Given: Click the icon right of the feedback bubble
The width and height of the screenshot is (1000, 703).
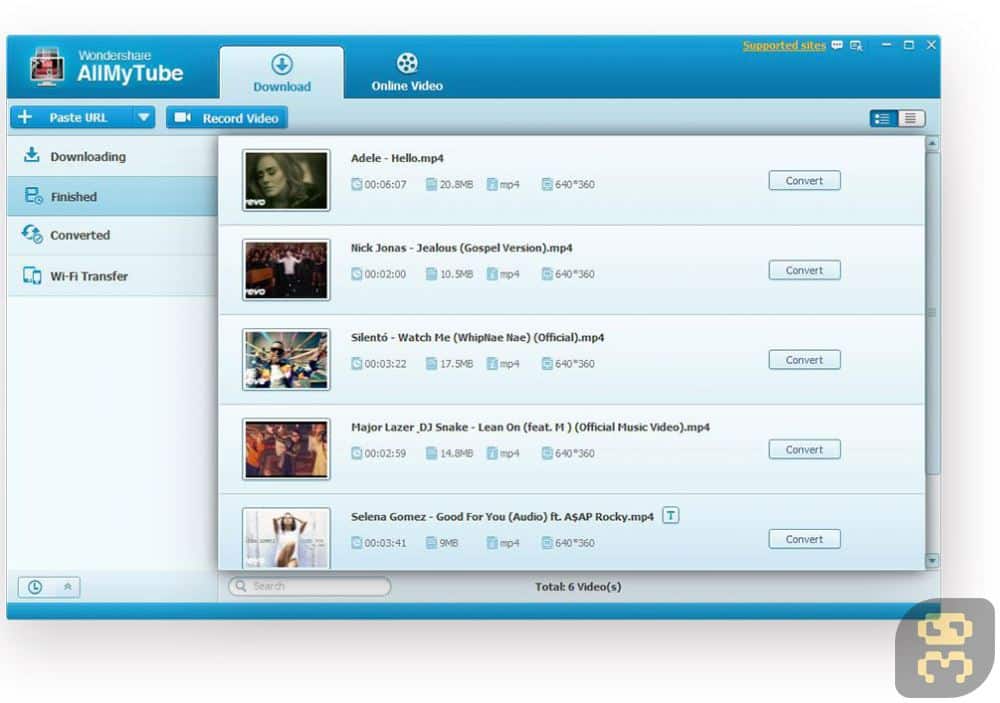Looking at the screenshot, I should (x=857, y=45).
